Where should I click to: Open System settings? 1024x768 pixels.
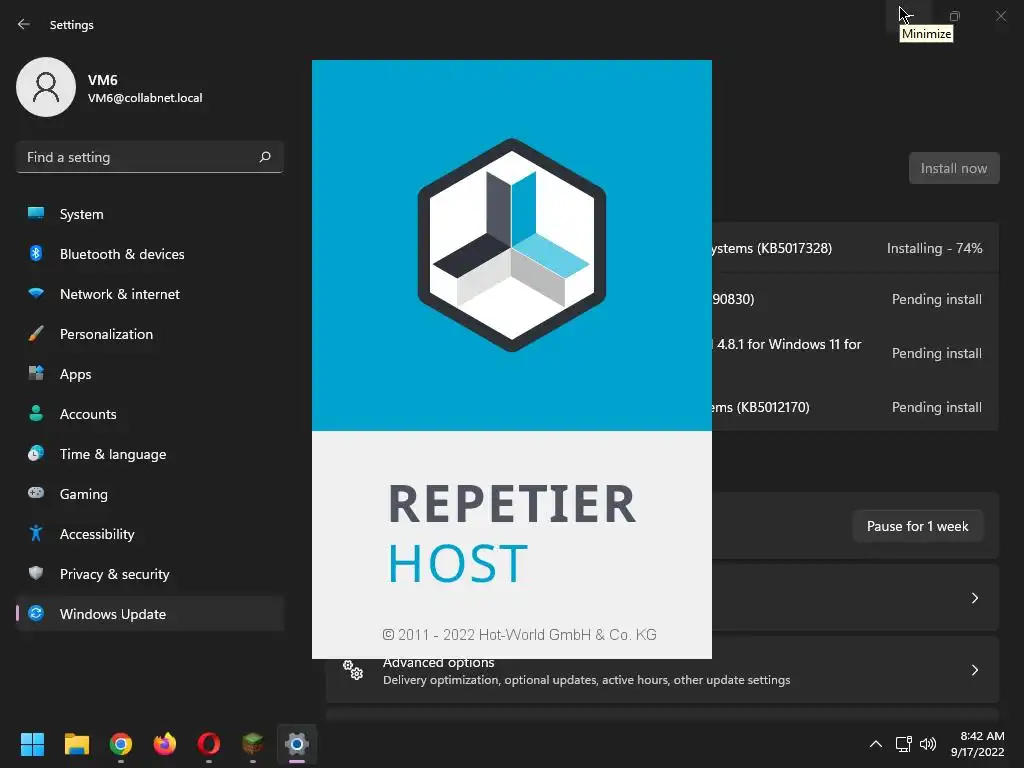[x=150, y=214]
